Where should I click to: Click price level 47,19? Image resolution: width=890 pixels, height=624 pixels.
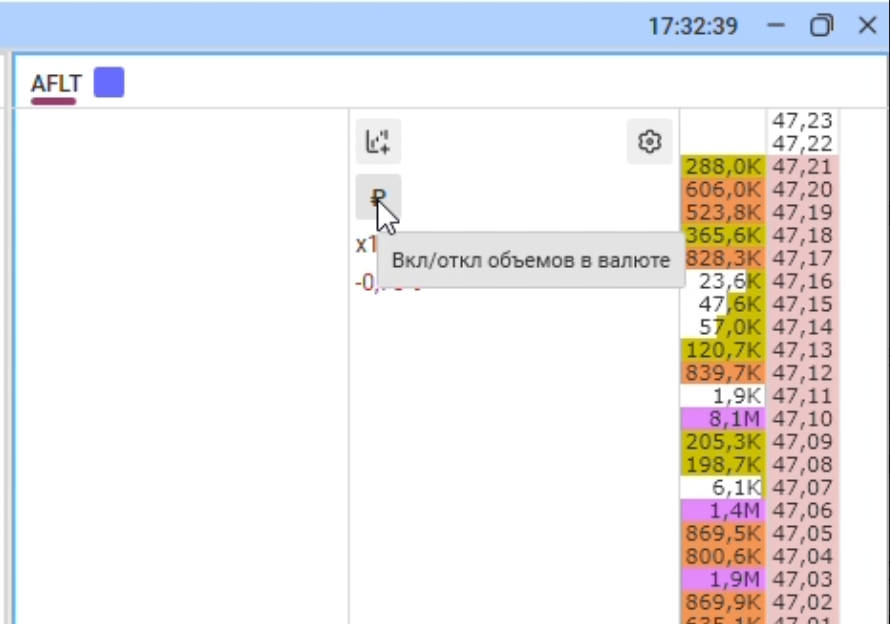click(802, 212)
